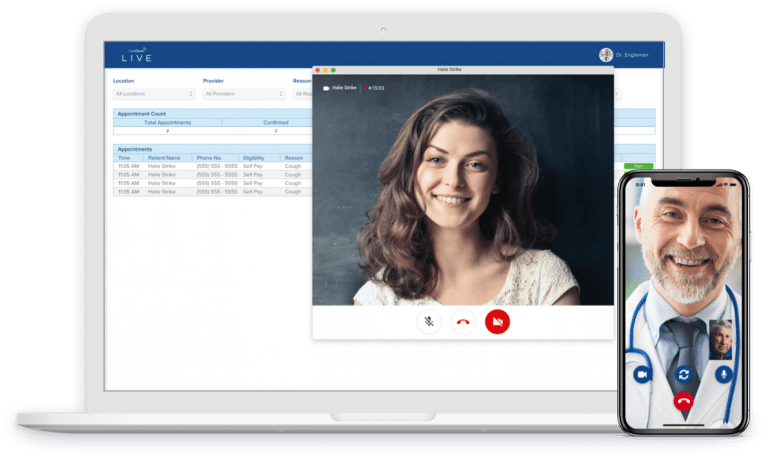This screenshot has width=768, height=458.
Task: Open the Reason filter dropdown
Action: pyautogui.click(x=302, y=94)
